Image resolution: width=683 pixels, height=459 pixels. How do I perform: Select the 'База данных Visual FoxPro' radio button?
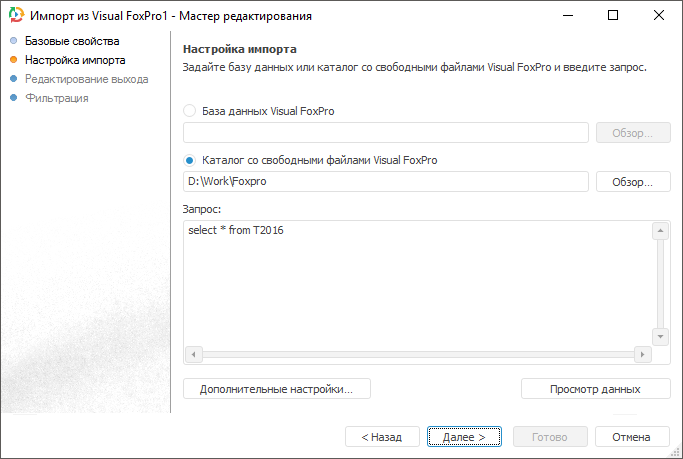pyautogui.click(x=190, y=111)
